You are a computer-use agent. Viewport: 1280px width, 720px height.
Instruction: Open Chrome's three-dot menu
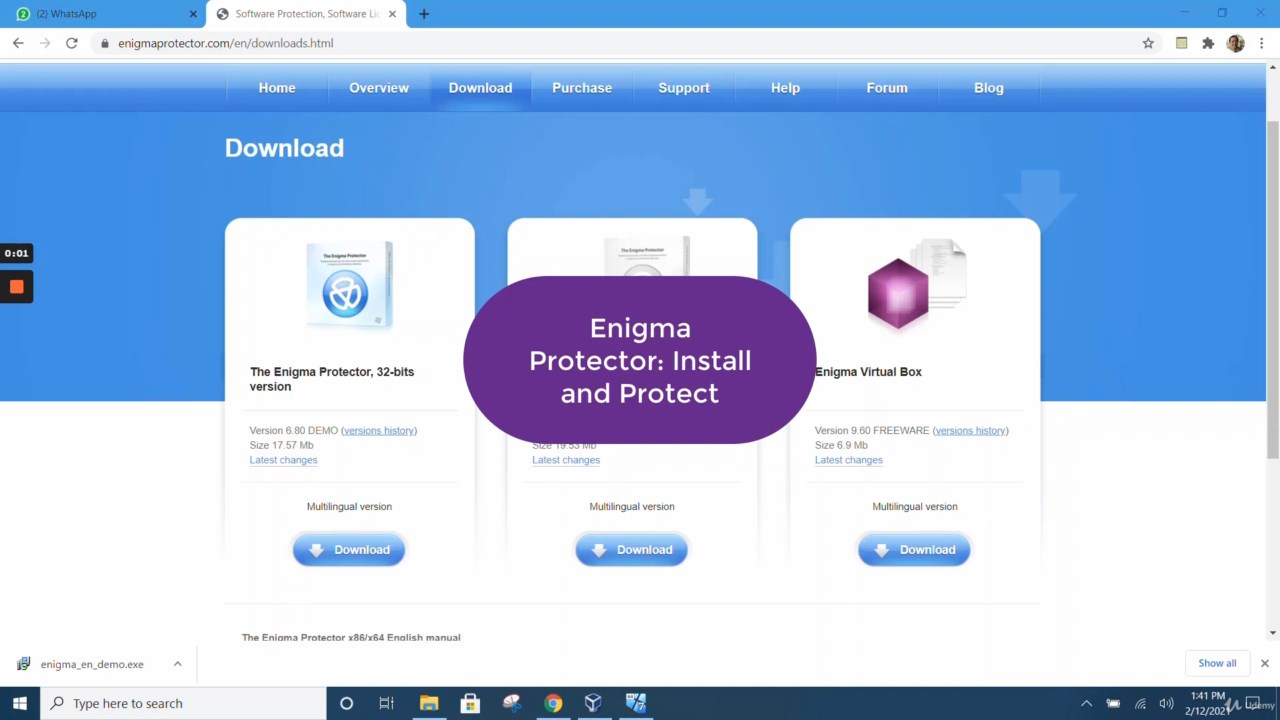pos(1262,43)
